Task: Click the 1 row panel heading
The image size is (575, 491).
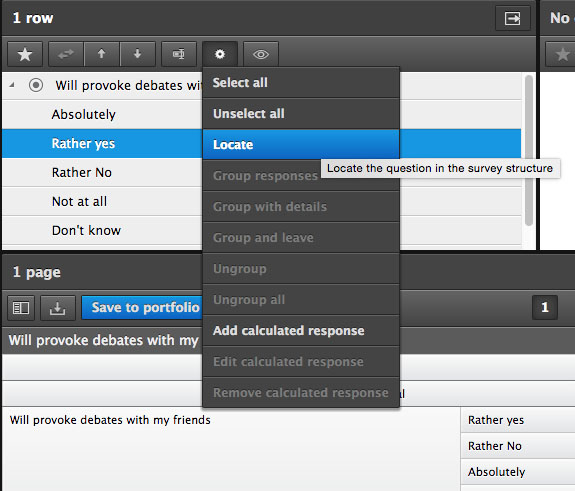Action: pos(33,18)
